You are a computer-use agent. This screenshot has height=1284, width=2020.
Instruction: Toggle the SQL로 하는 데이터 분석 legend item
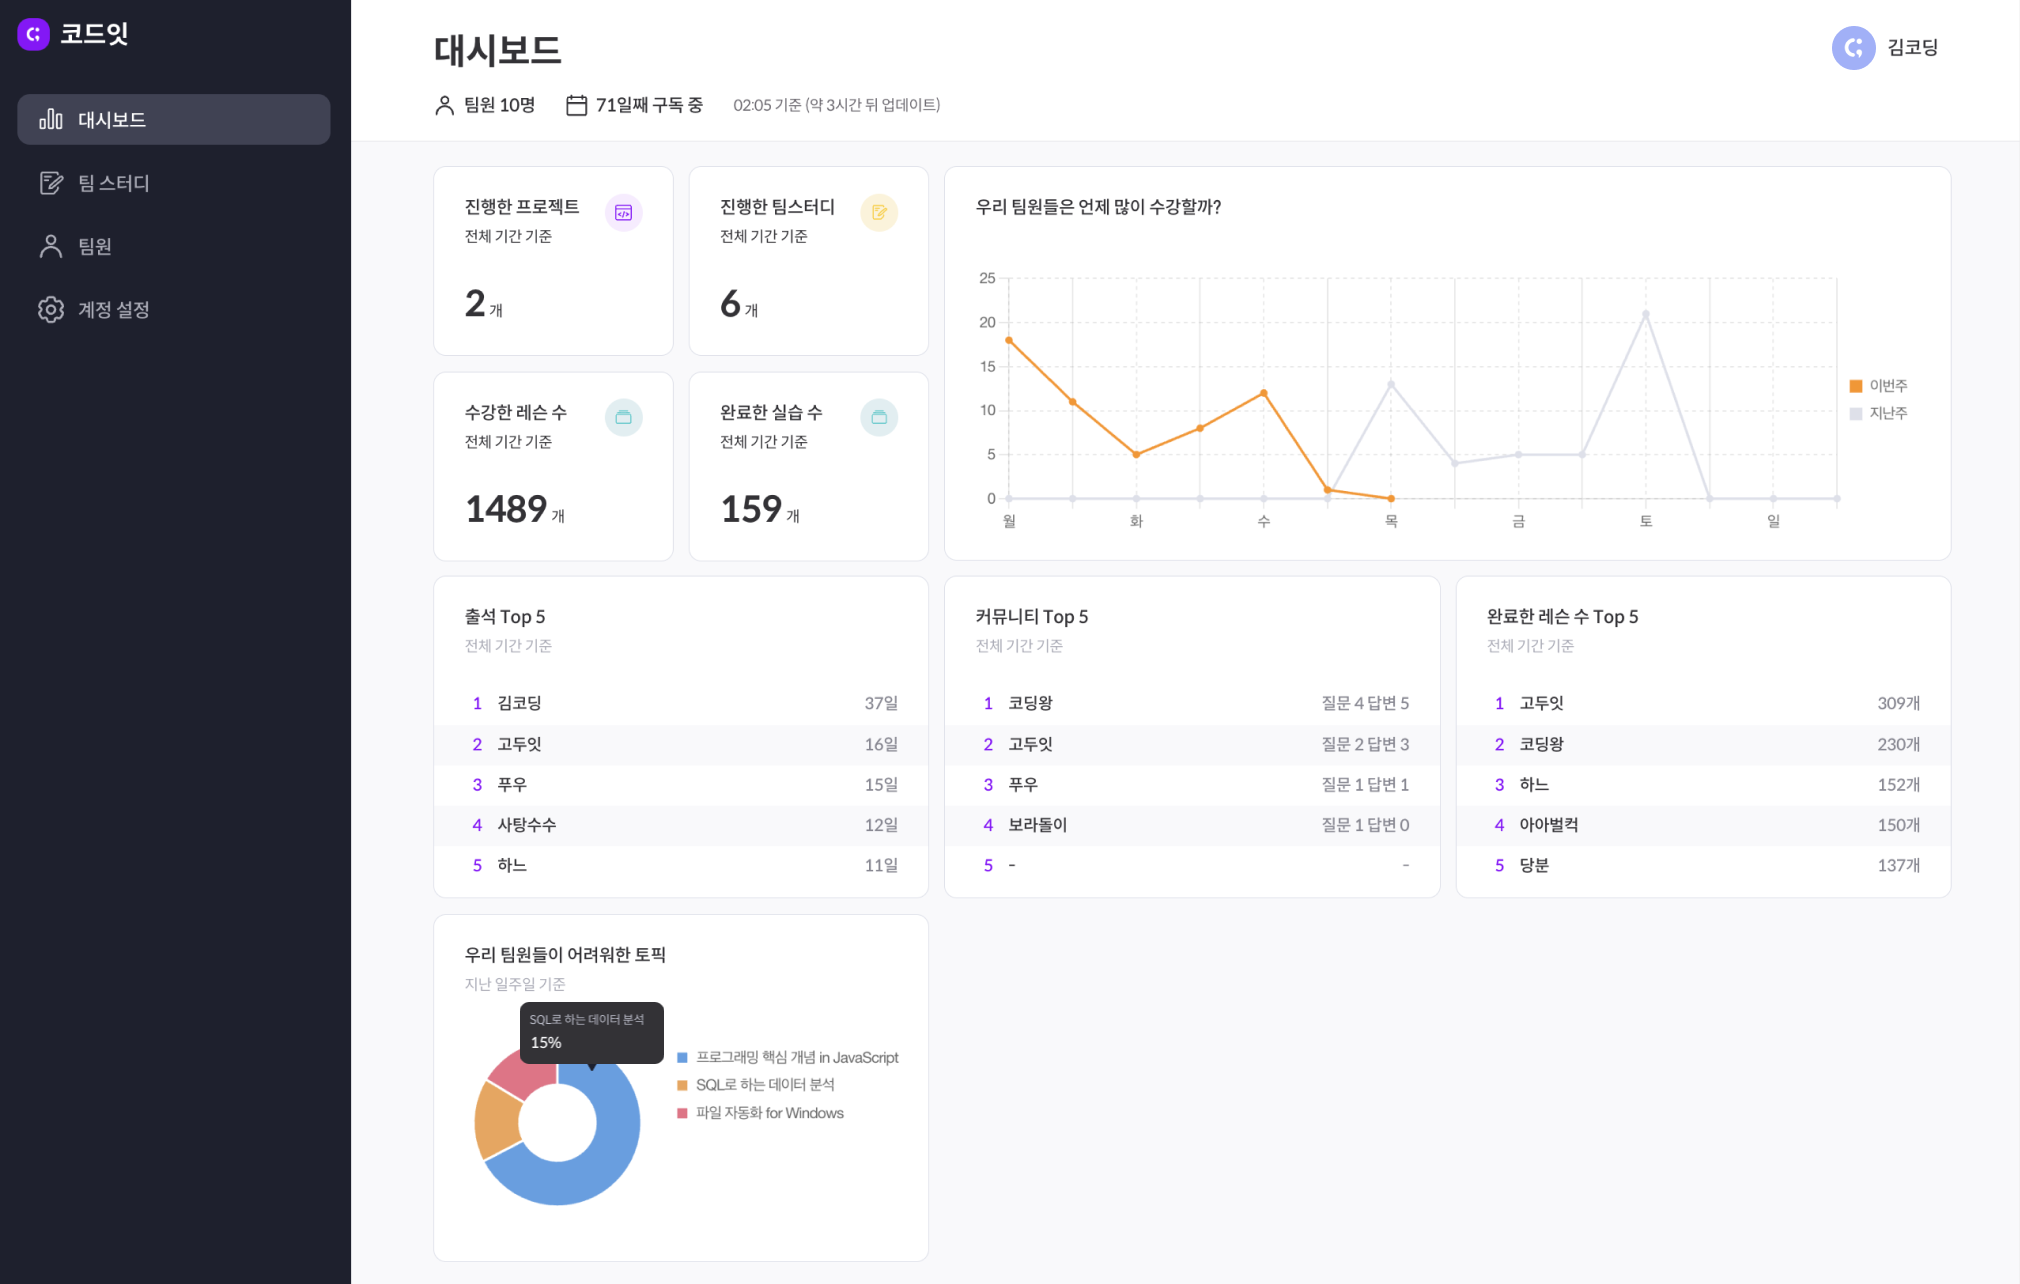click(x=764, y=1085)
